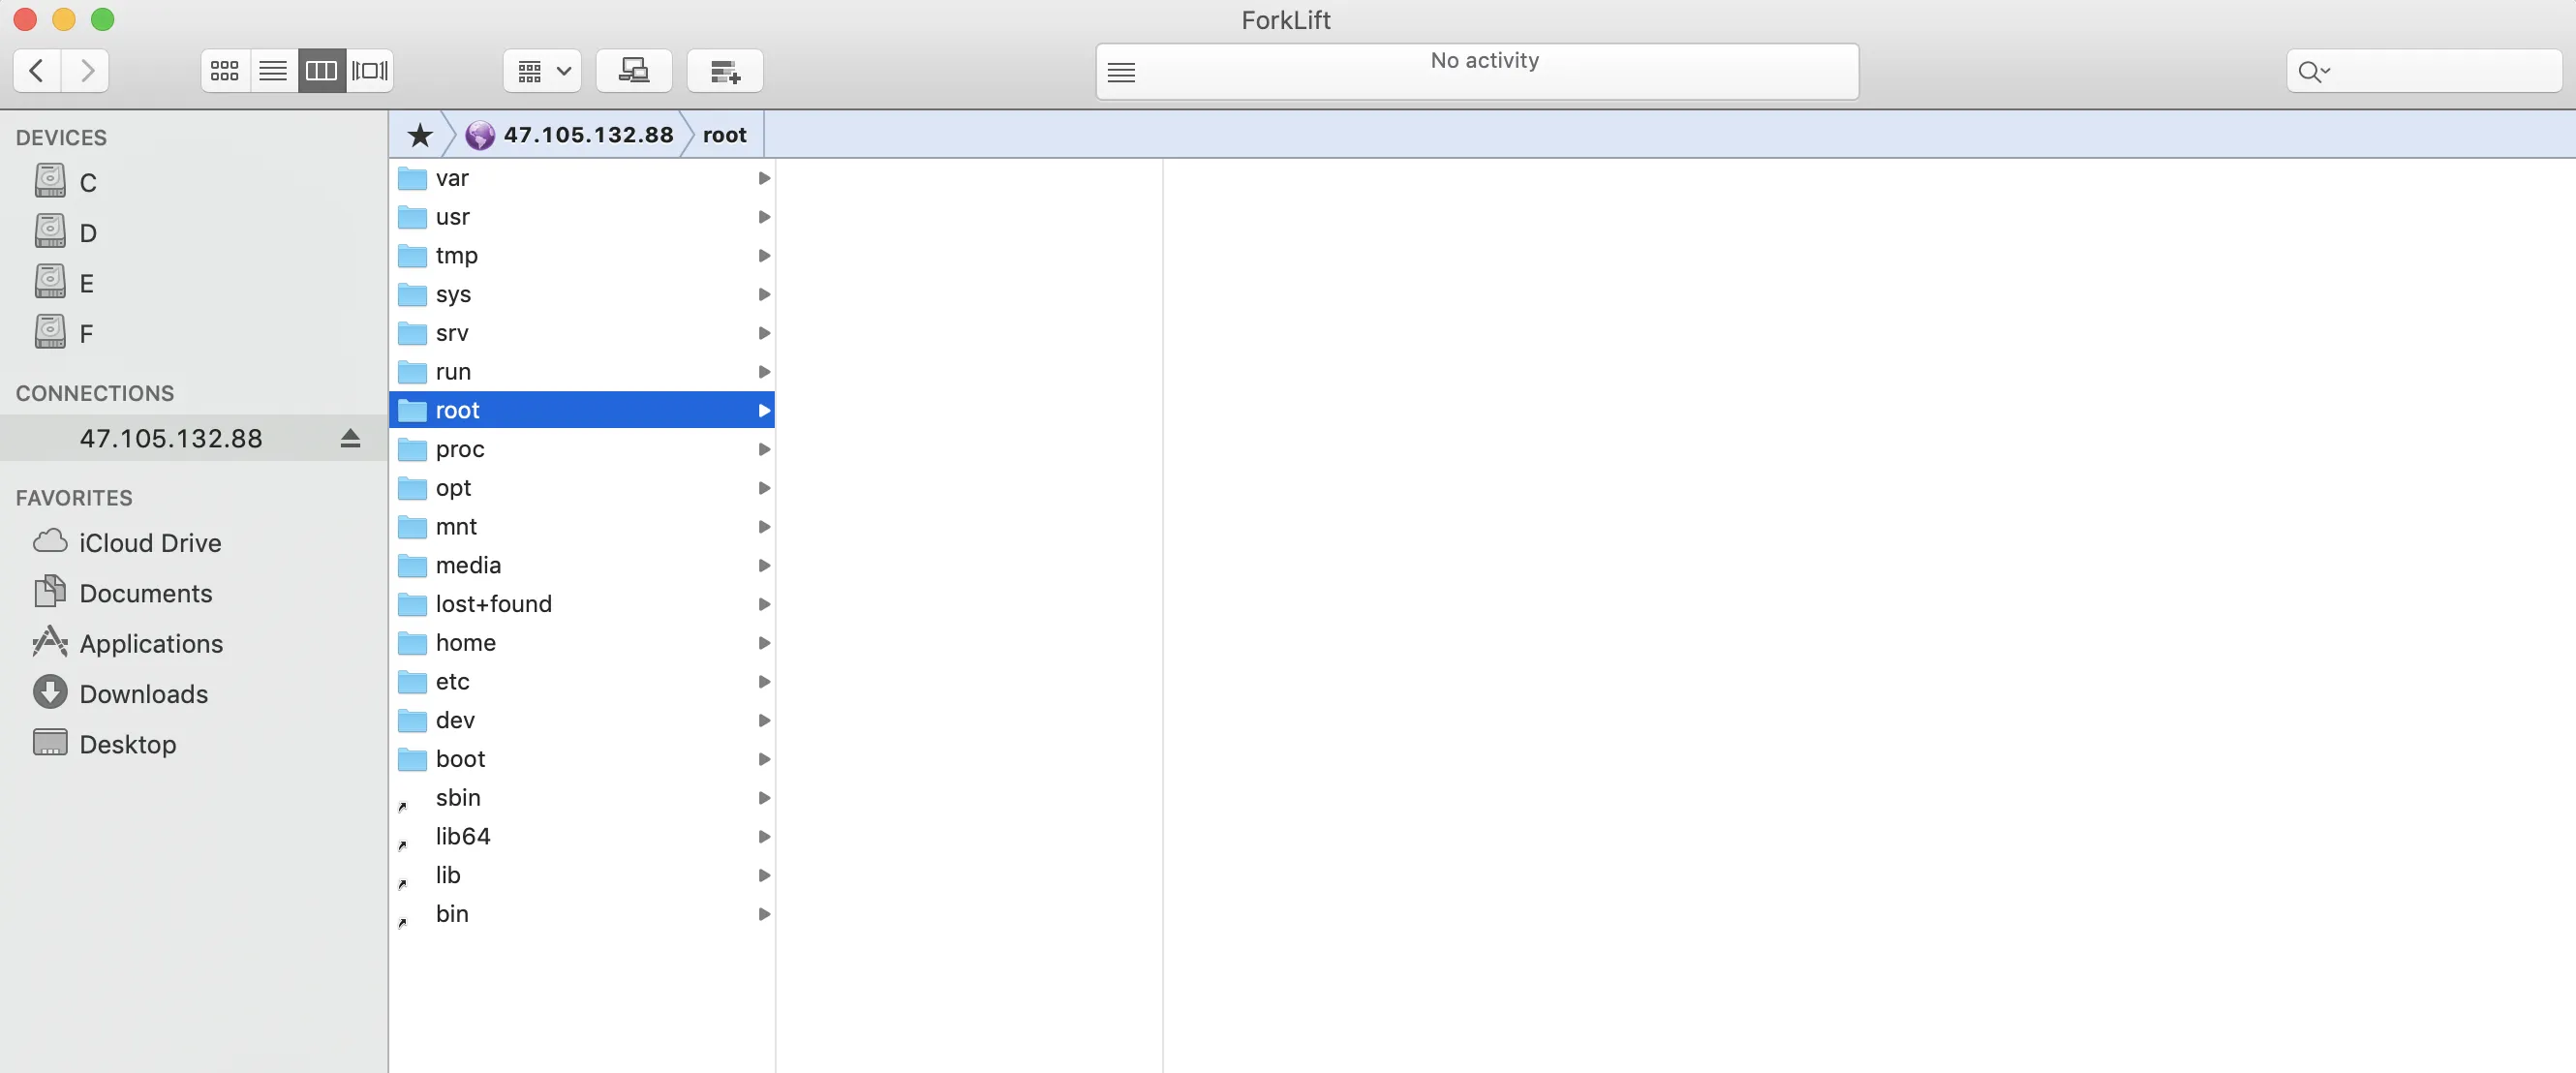This screenshot has height=1073, width=2576.
Task: Click the add pane toolbar icon
Action: tap(725, 70)
